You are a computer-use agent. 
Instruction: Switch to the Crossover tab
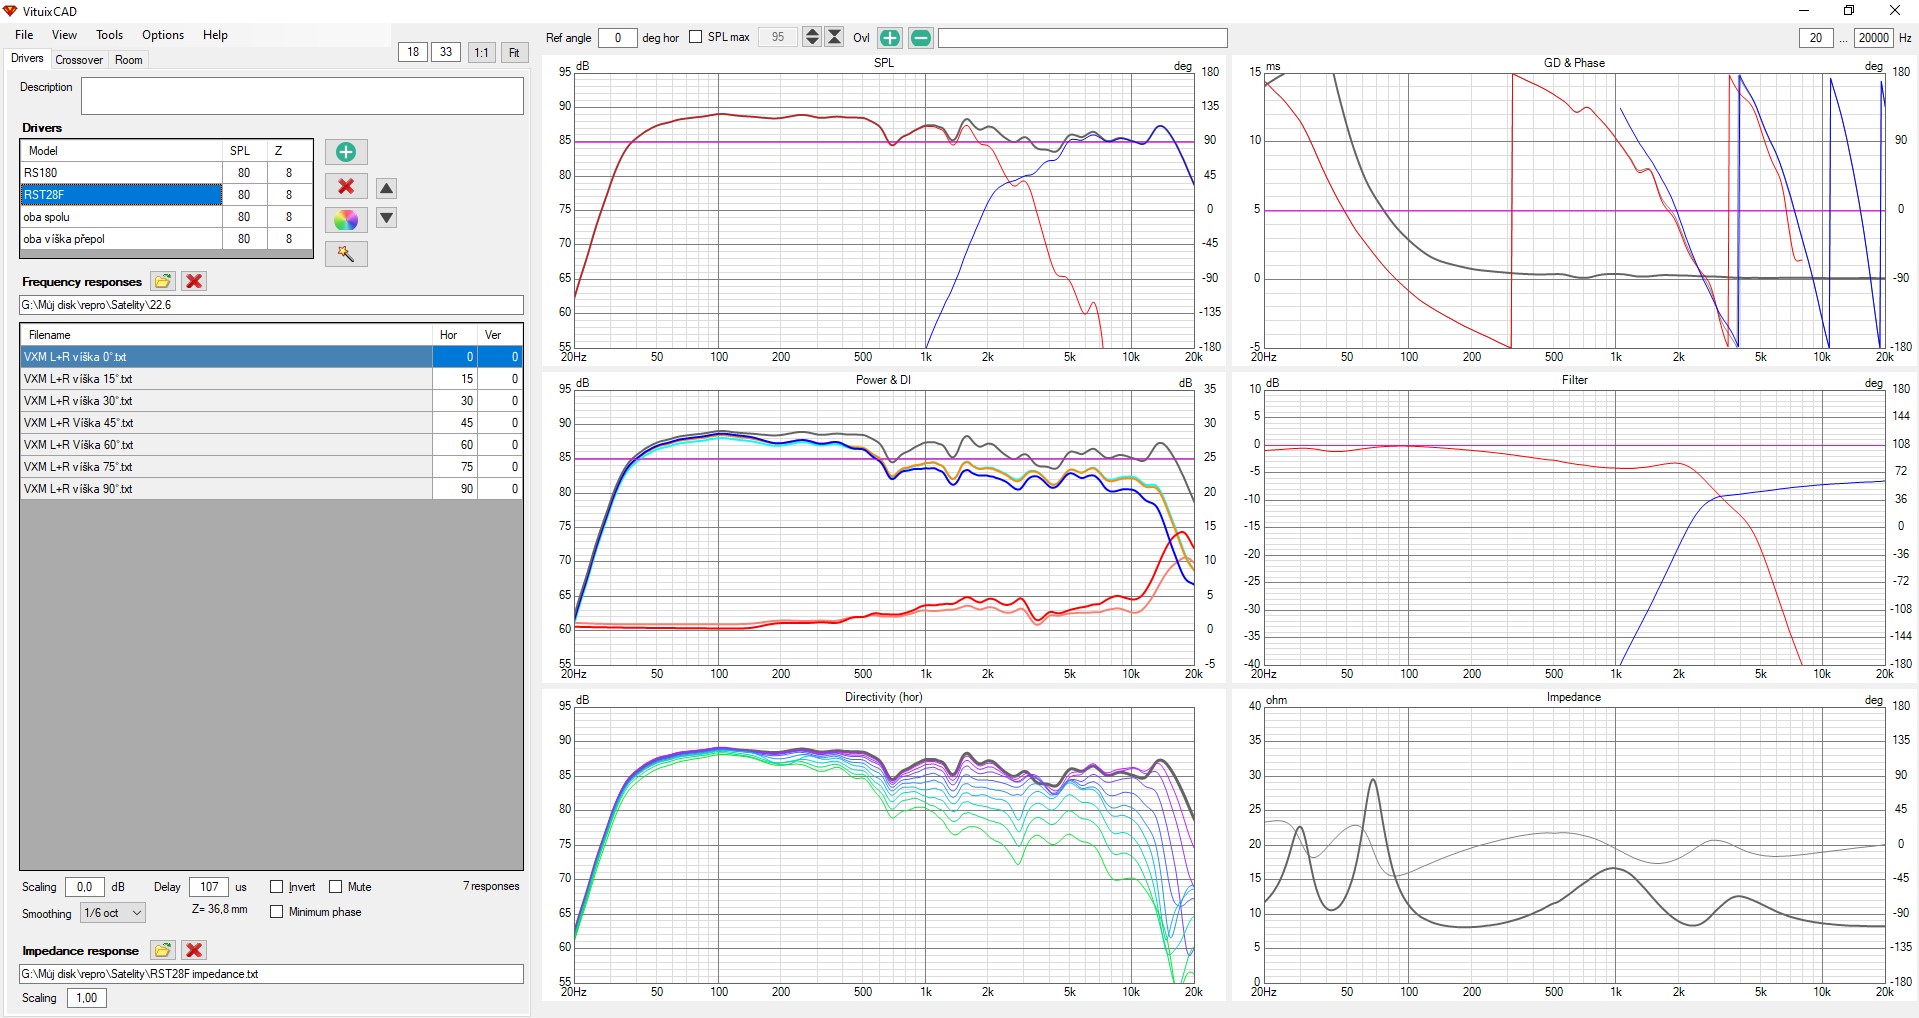79,60
